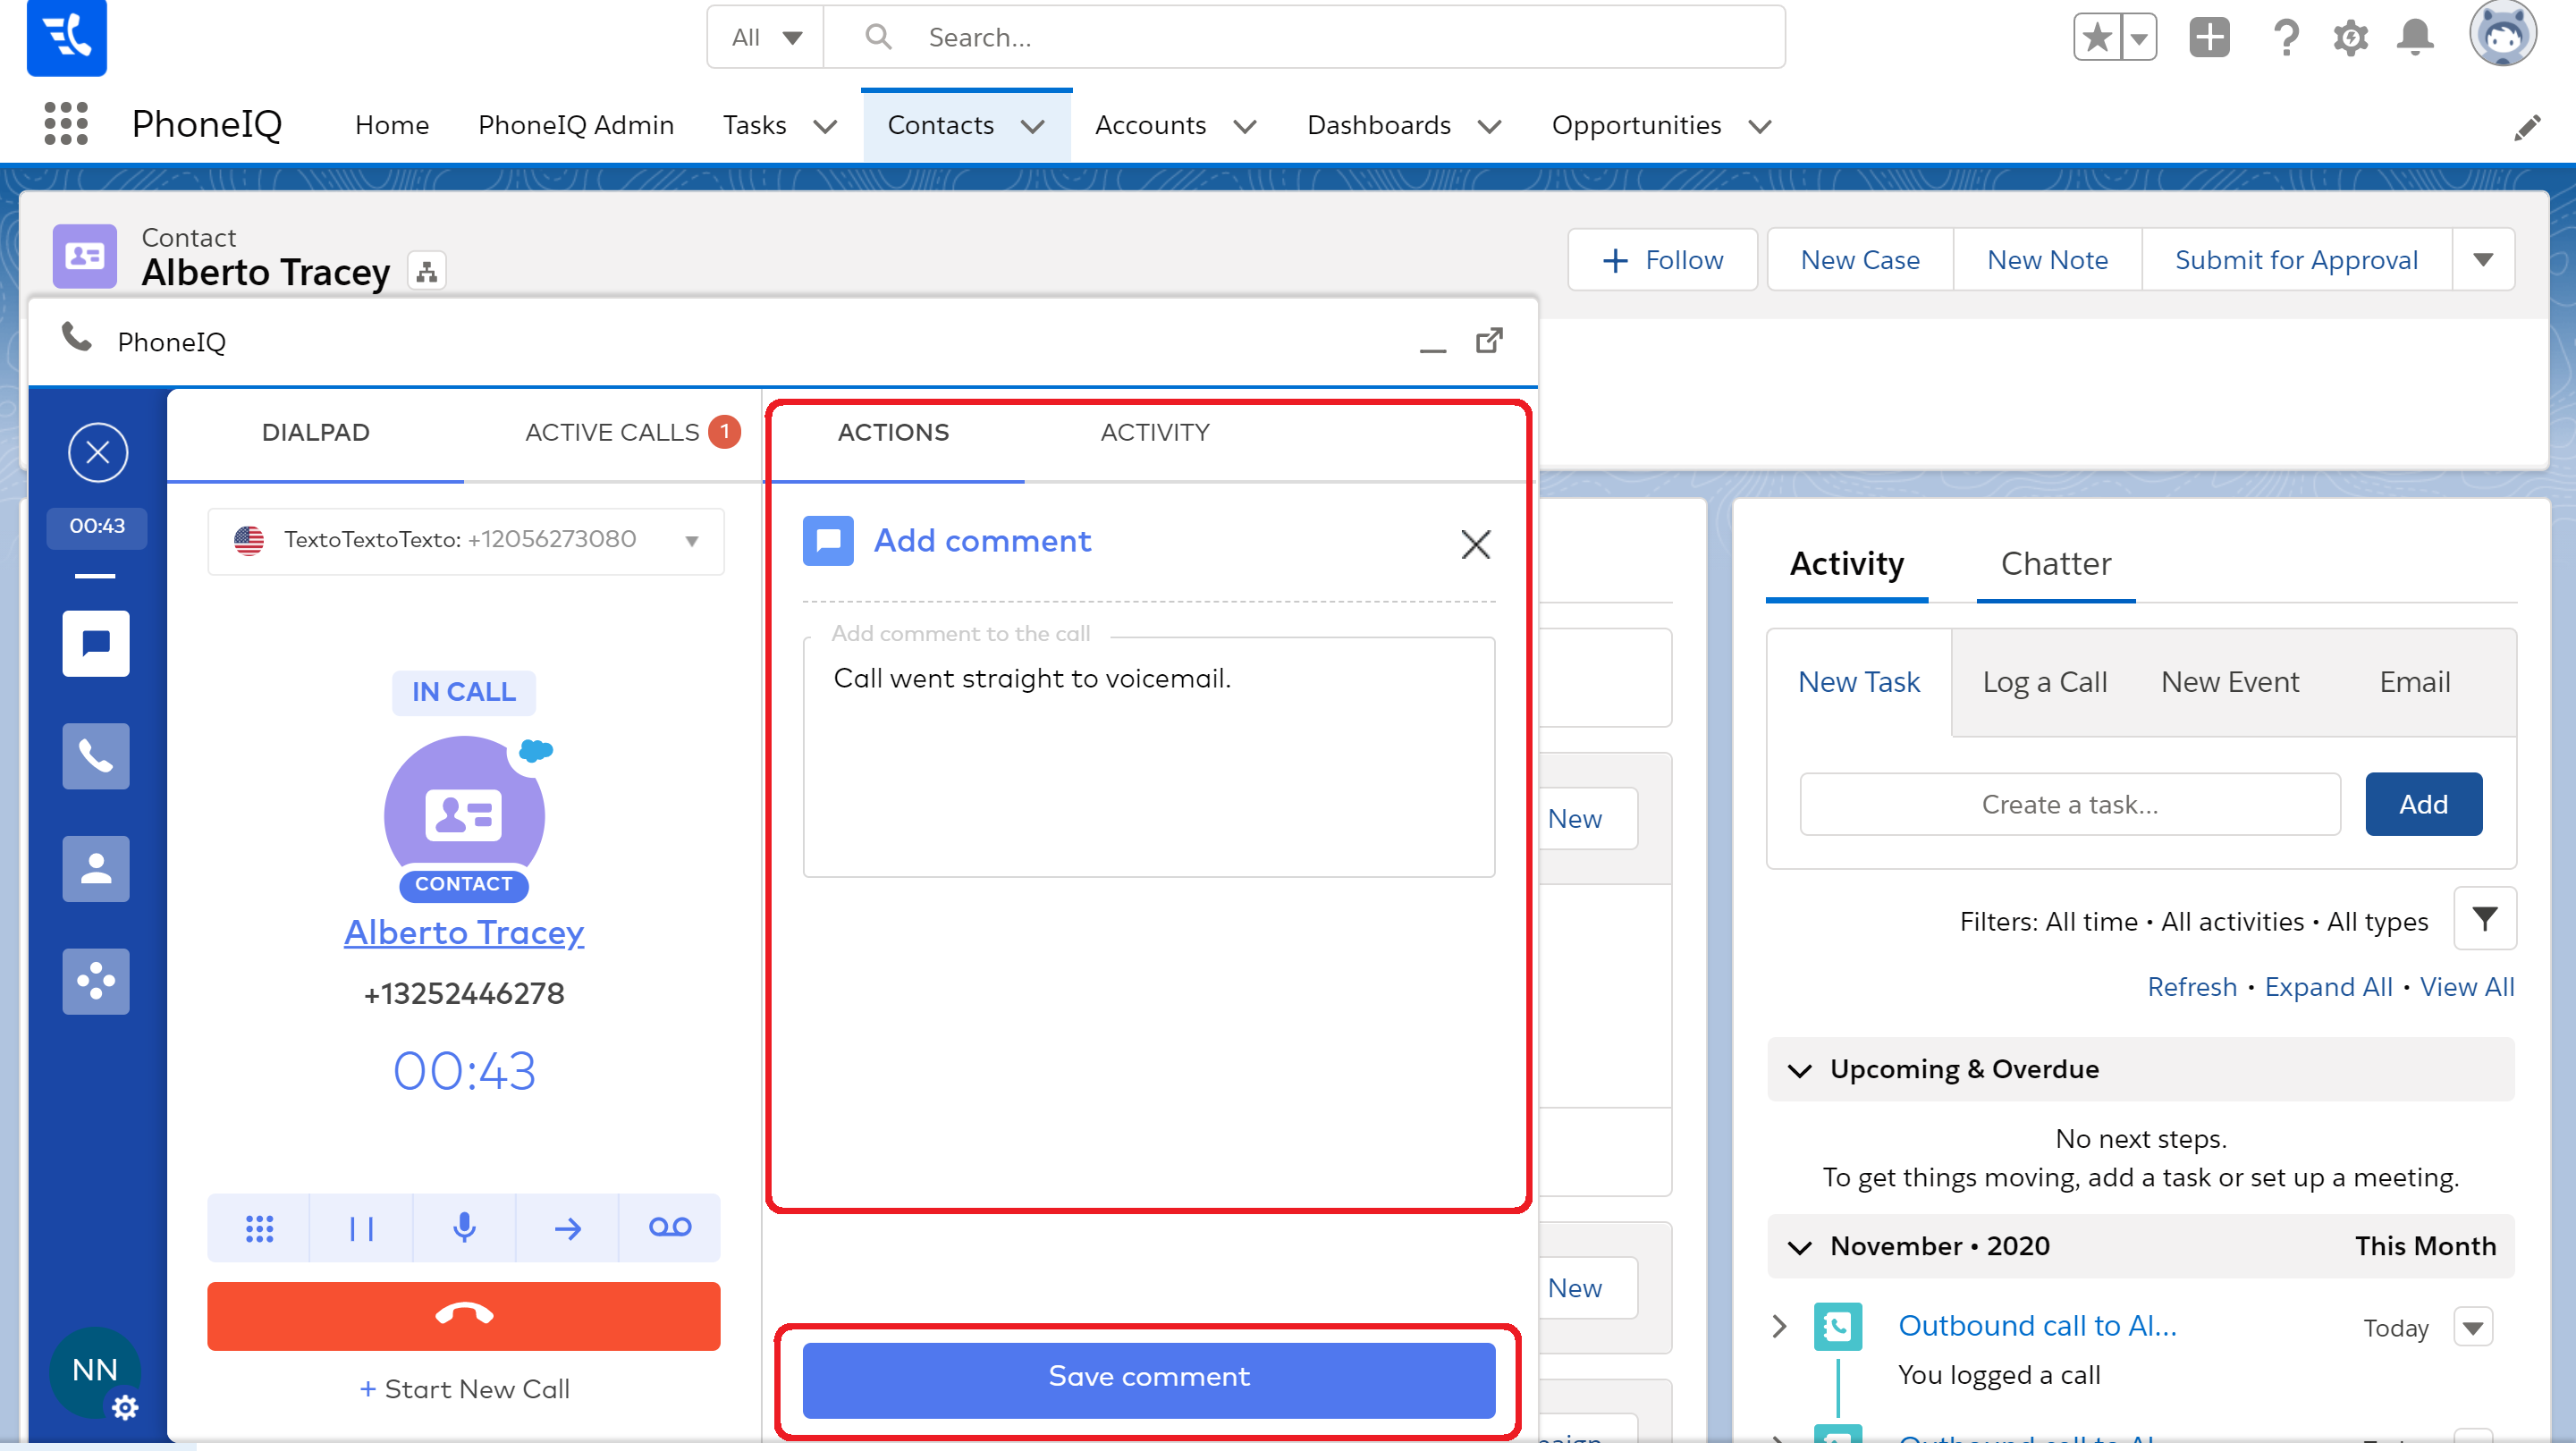
Task: Open the activity filter funnel icon
Action: 2484,919
